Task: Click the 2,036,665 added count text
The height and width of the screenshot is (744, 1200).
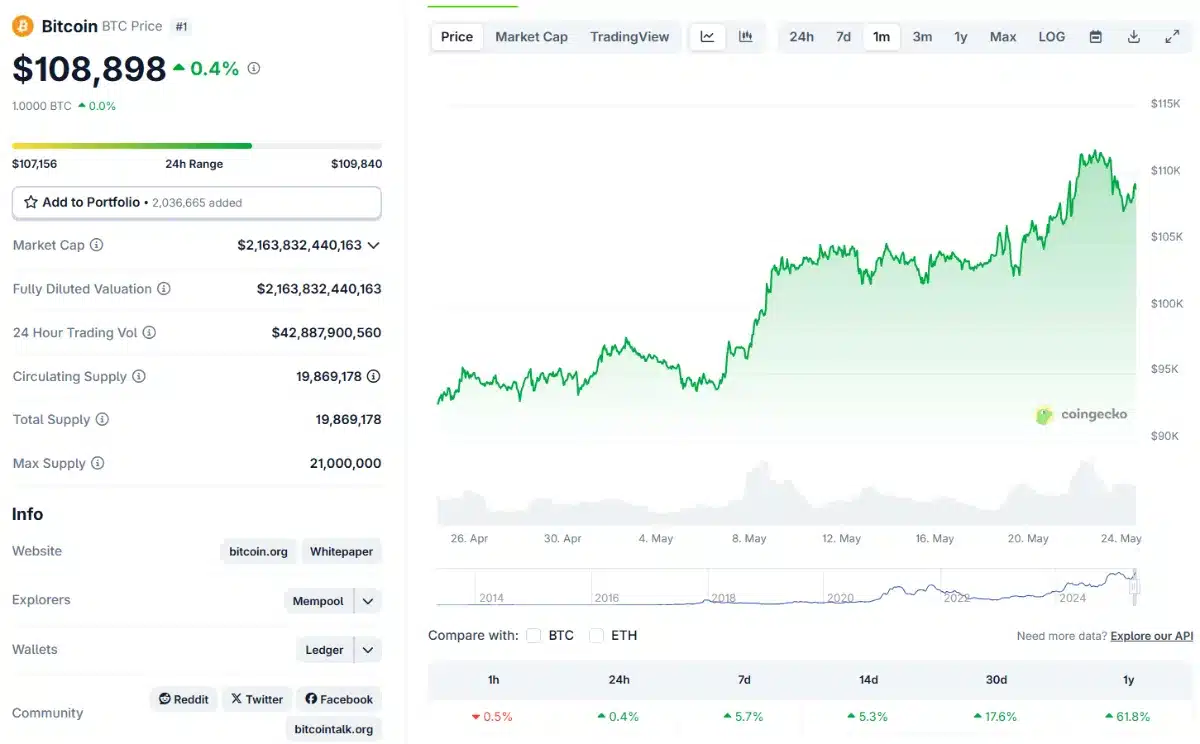Action: pos(197,203)
